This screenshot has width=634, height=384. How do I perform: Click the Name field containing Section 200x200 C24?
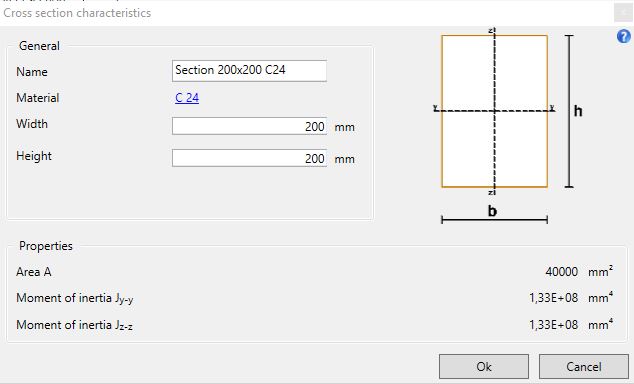pos(249,71)
